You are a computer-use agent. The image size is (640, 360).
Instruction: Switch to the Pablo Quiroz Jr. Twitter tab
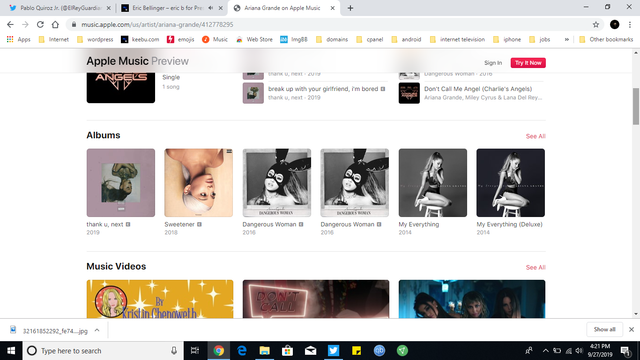coord(60,8)
